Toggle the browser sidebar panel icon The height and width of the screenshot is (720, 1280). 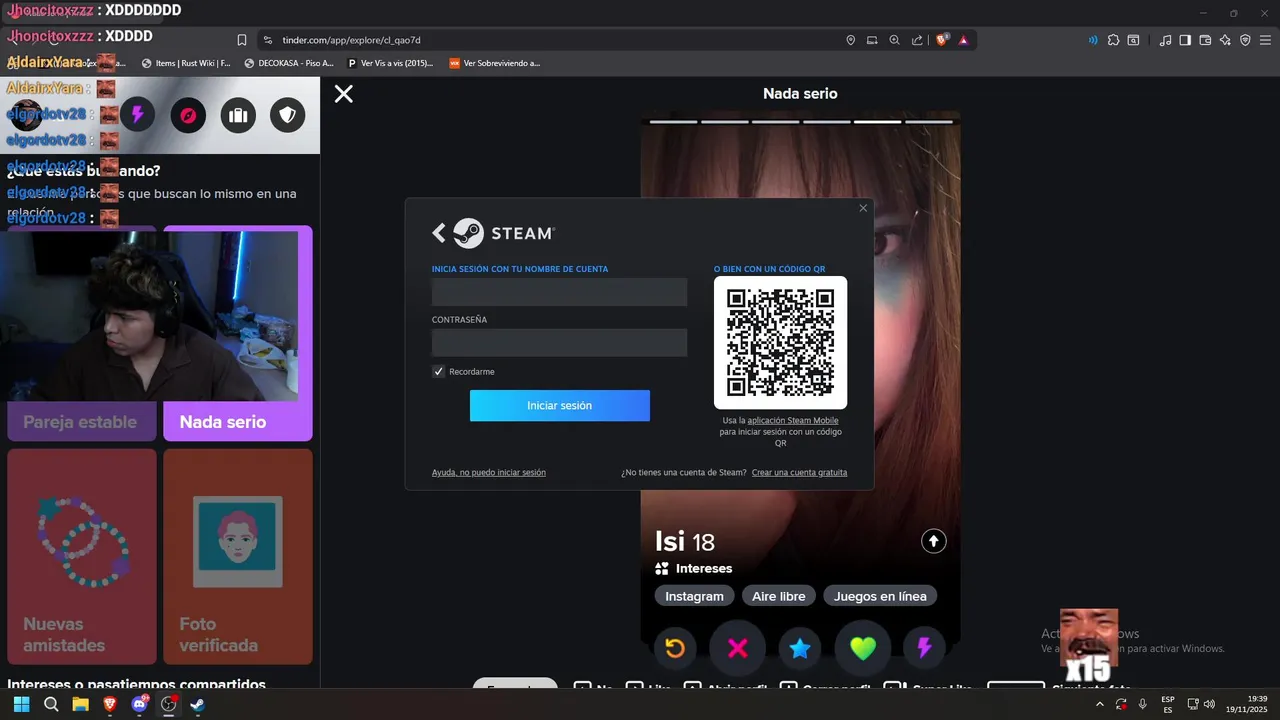(1185, 40)
